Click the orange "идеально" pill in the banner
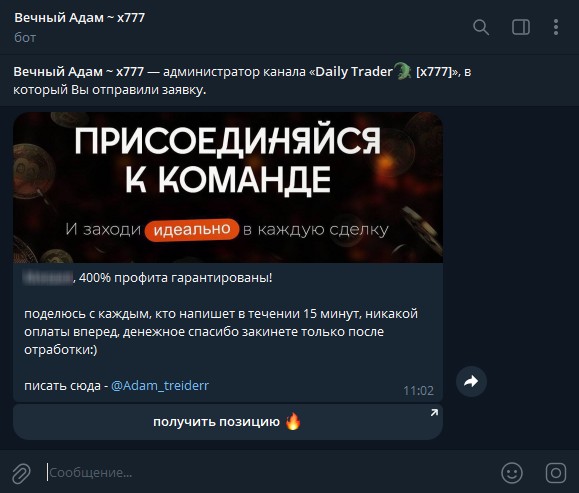Image resolution: width=579 pixels, height=493 pixels. click(x=192, y=230)
